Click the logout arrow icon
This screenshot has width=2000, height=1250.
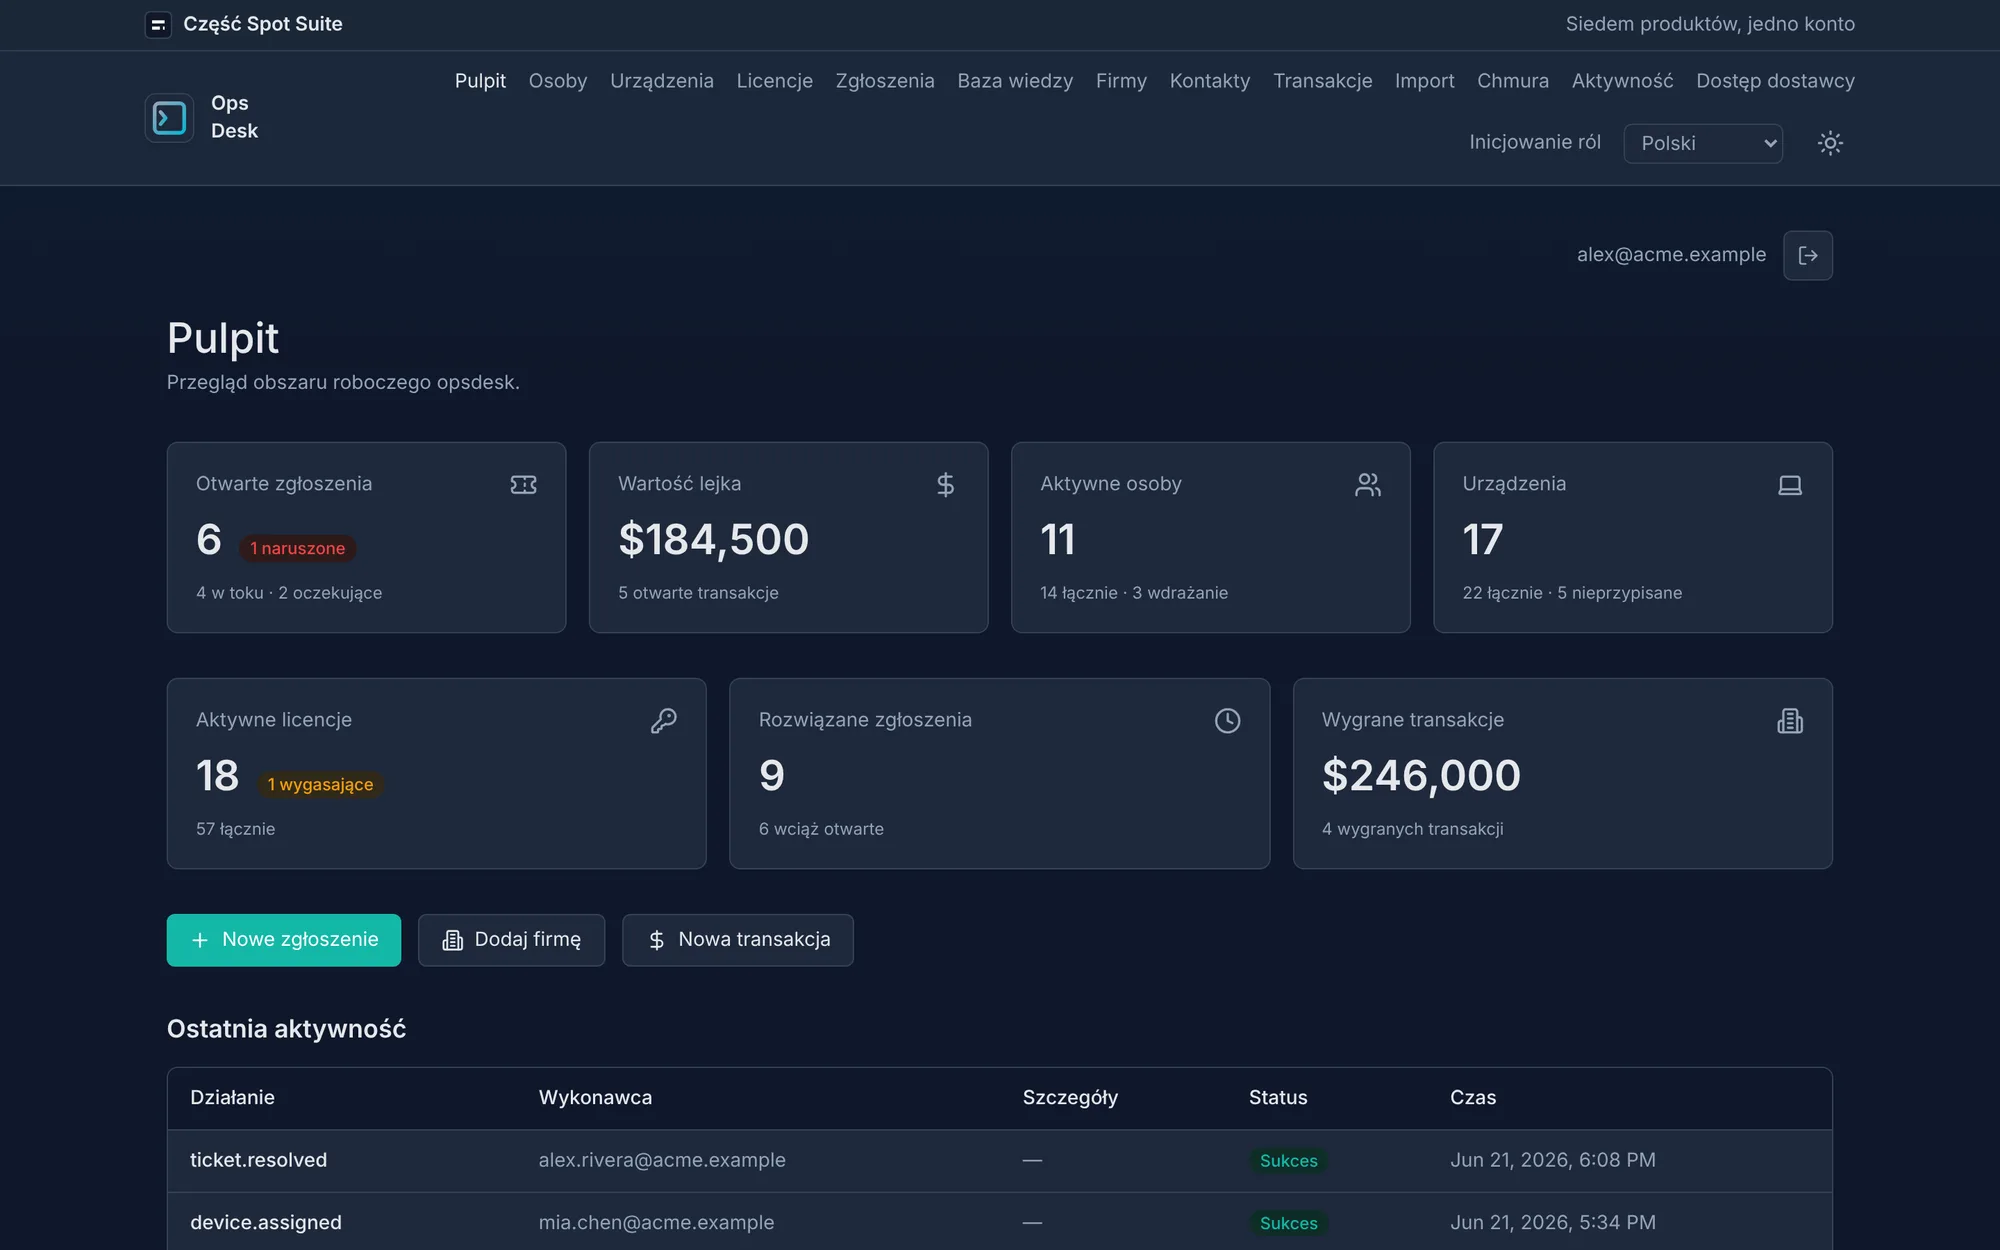click(x=1808, y=255)
